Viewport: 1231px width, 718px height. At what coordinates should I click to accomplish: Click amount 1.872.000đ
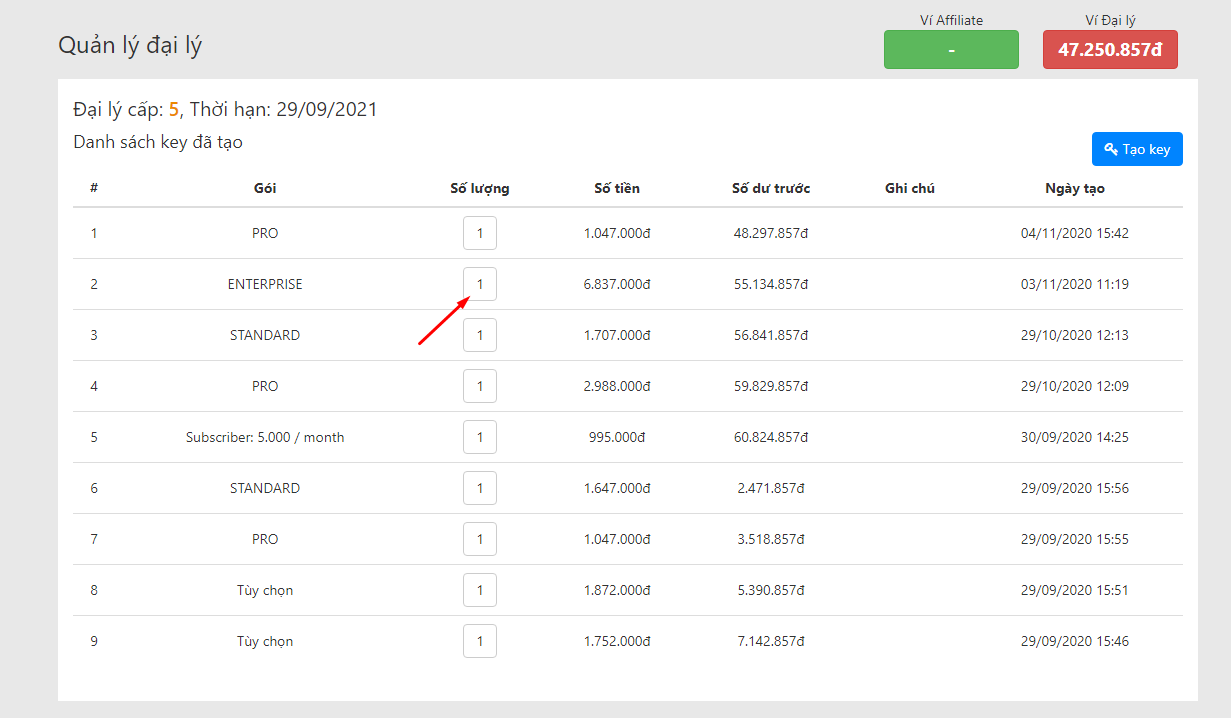point(617,590)
